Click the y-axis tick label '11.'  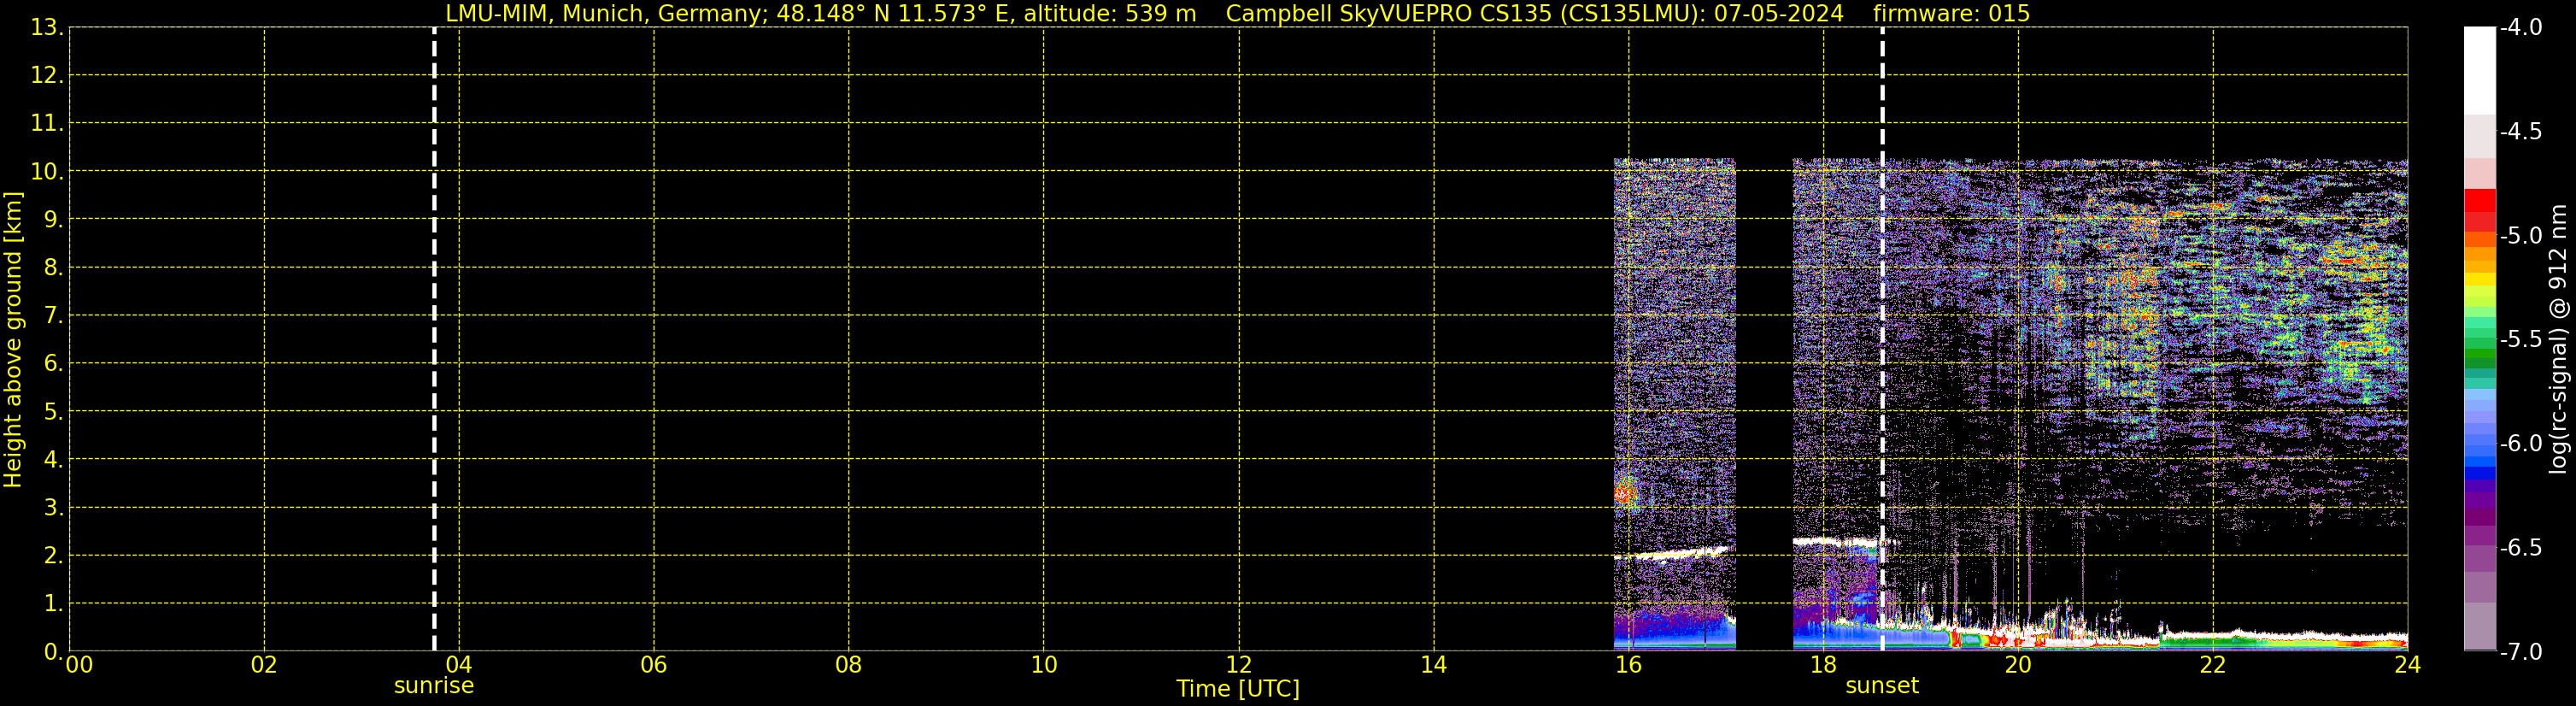(47, 124)
